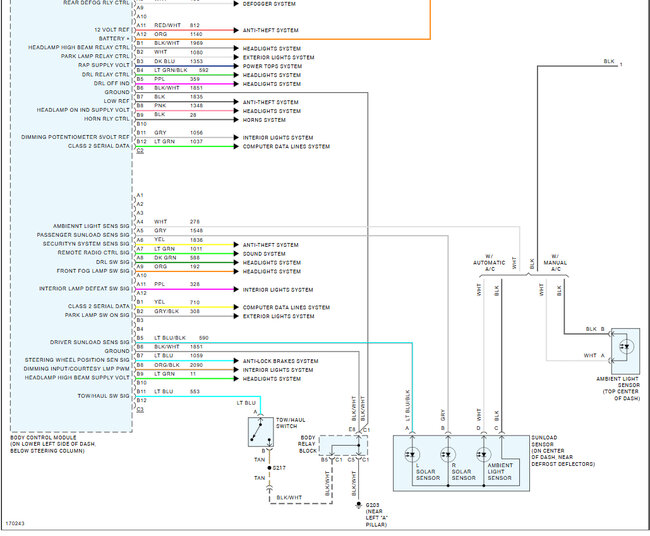Click 'HEADLAMP HIGH BEAM RELAY CTRL' label
The height and width of the screenshot is (536, 650).
click(79, 47)
